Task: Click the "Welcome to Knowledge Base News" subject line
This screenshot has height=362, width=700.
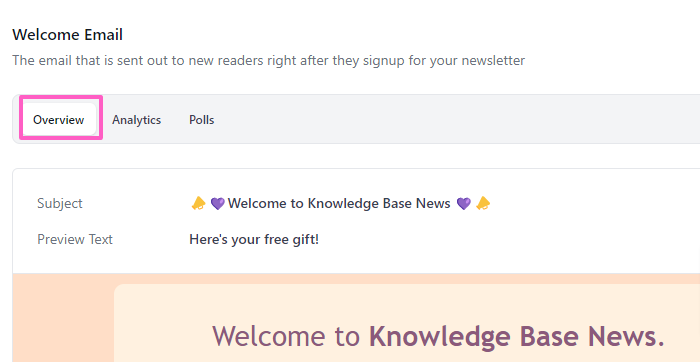Action: pyautogui.click(x=339, y=204)
